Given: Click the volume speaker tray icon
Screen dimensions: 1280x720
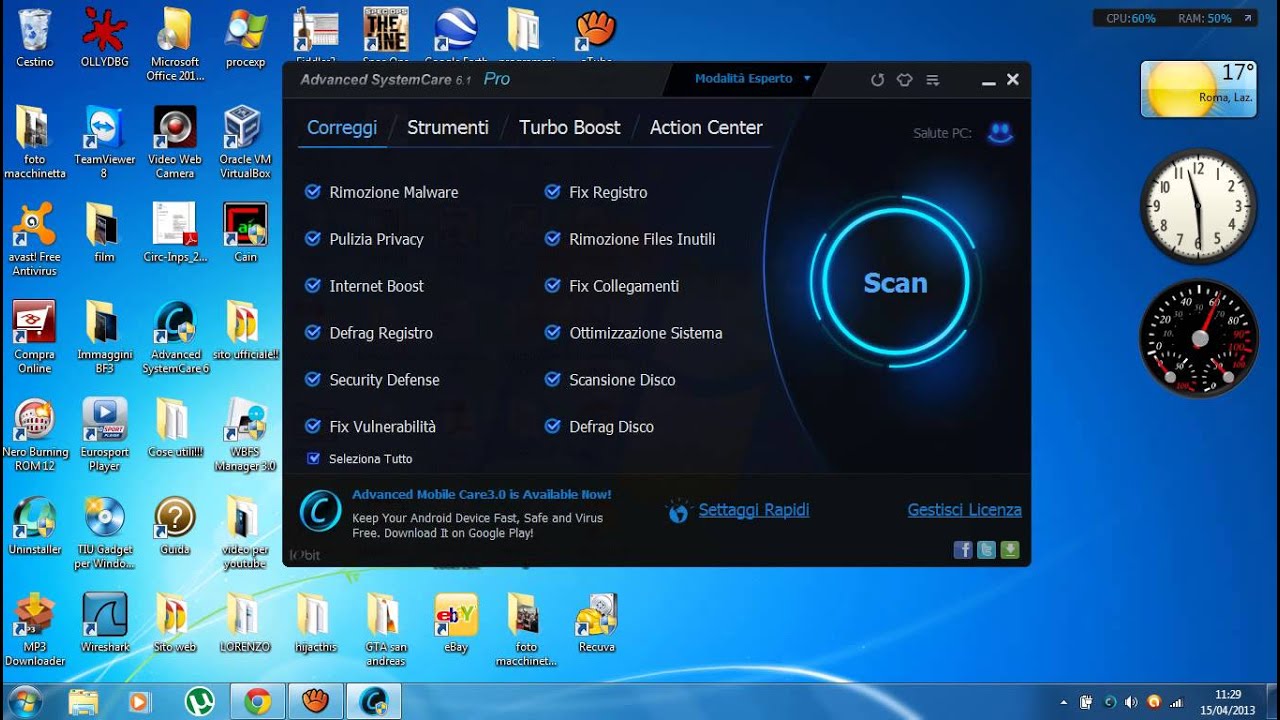Looking at the screenshot, I should 1131,702.
